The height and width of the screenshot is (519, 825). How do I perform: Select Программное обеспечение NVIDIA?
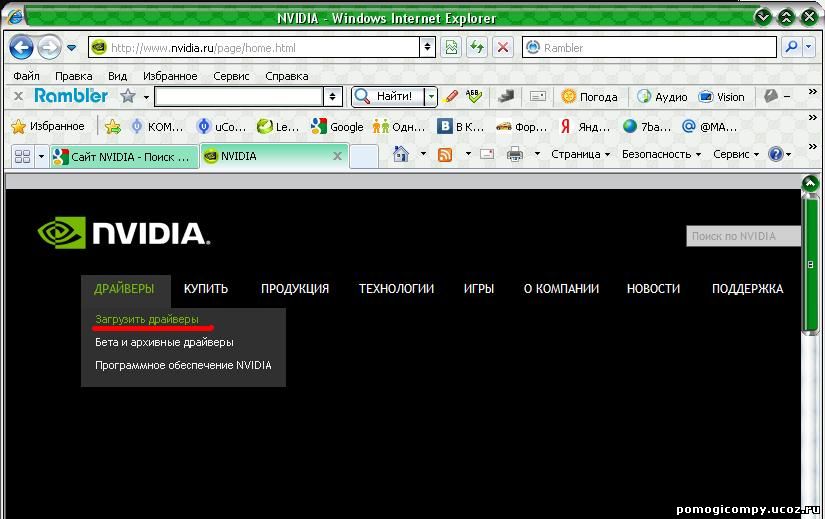point(183,365)
